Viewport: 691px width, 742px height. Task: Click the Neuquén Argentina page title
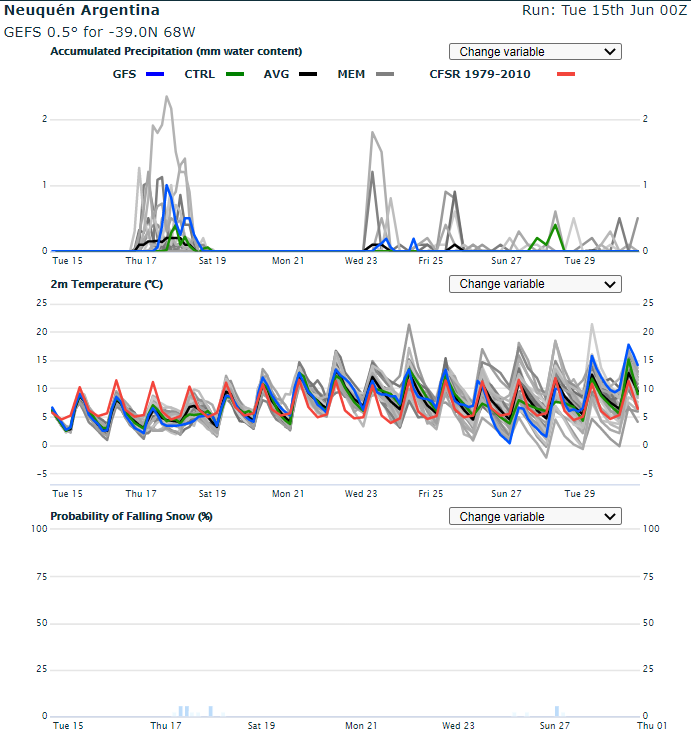coord(82,11)
